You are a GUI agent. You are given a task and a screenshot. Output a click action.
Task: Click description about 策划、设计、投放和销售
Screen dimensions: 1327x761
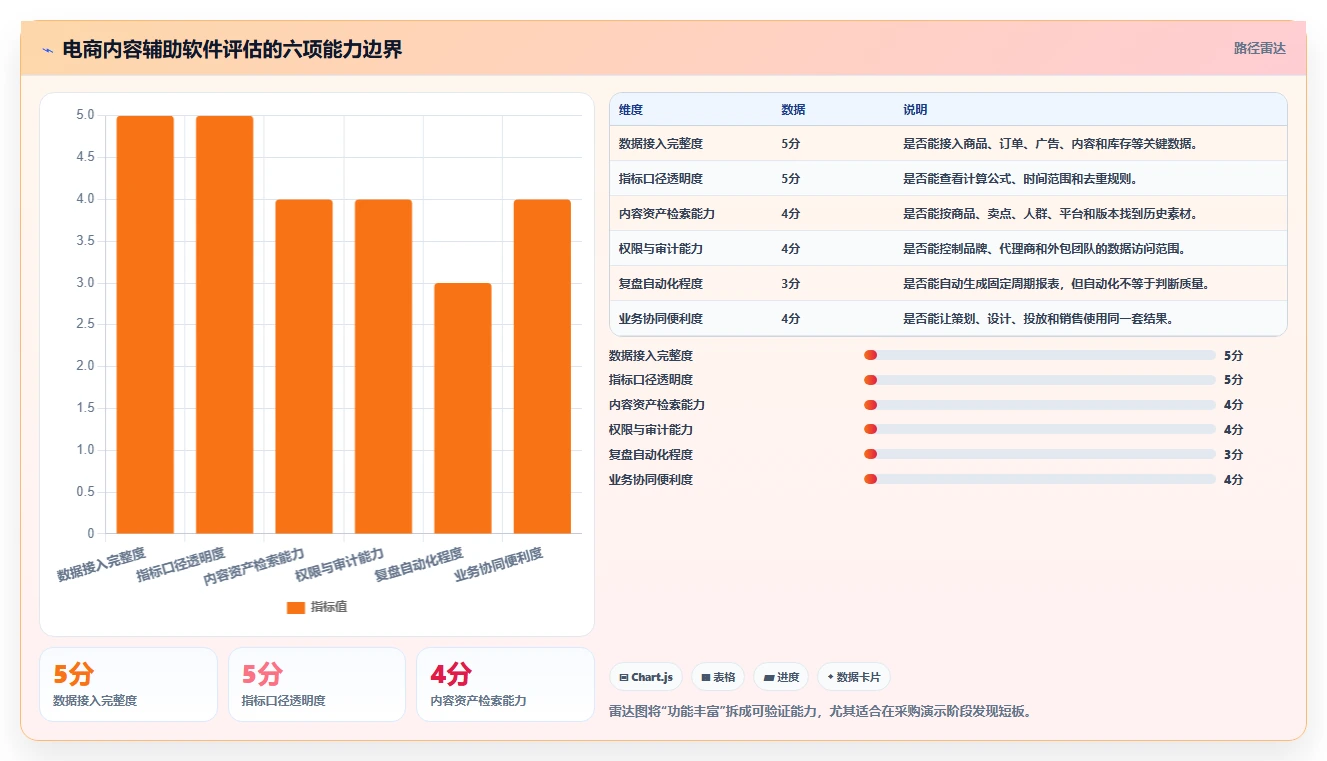point(1038,318)
